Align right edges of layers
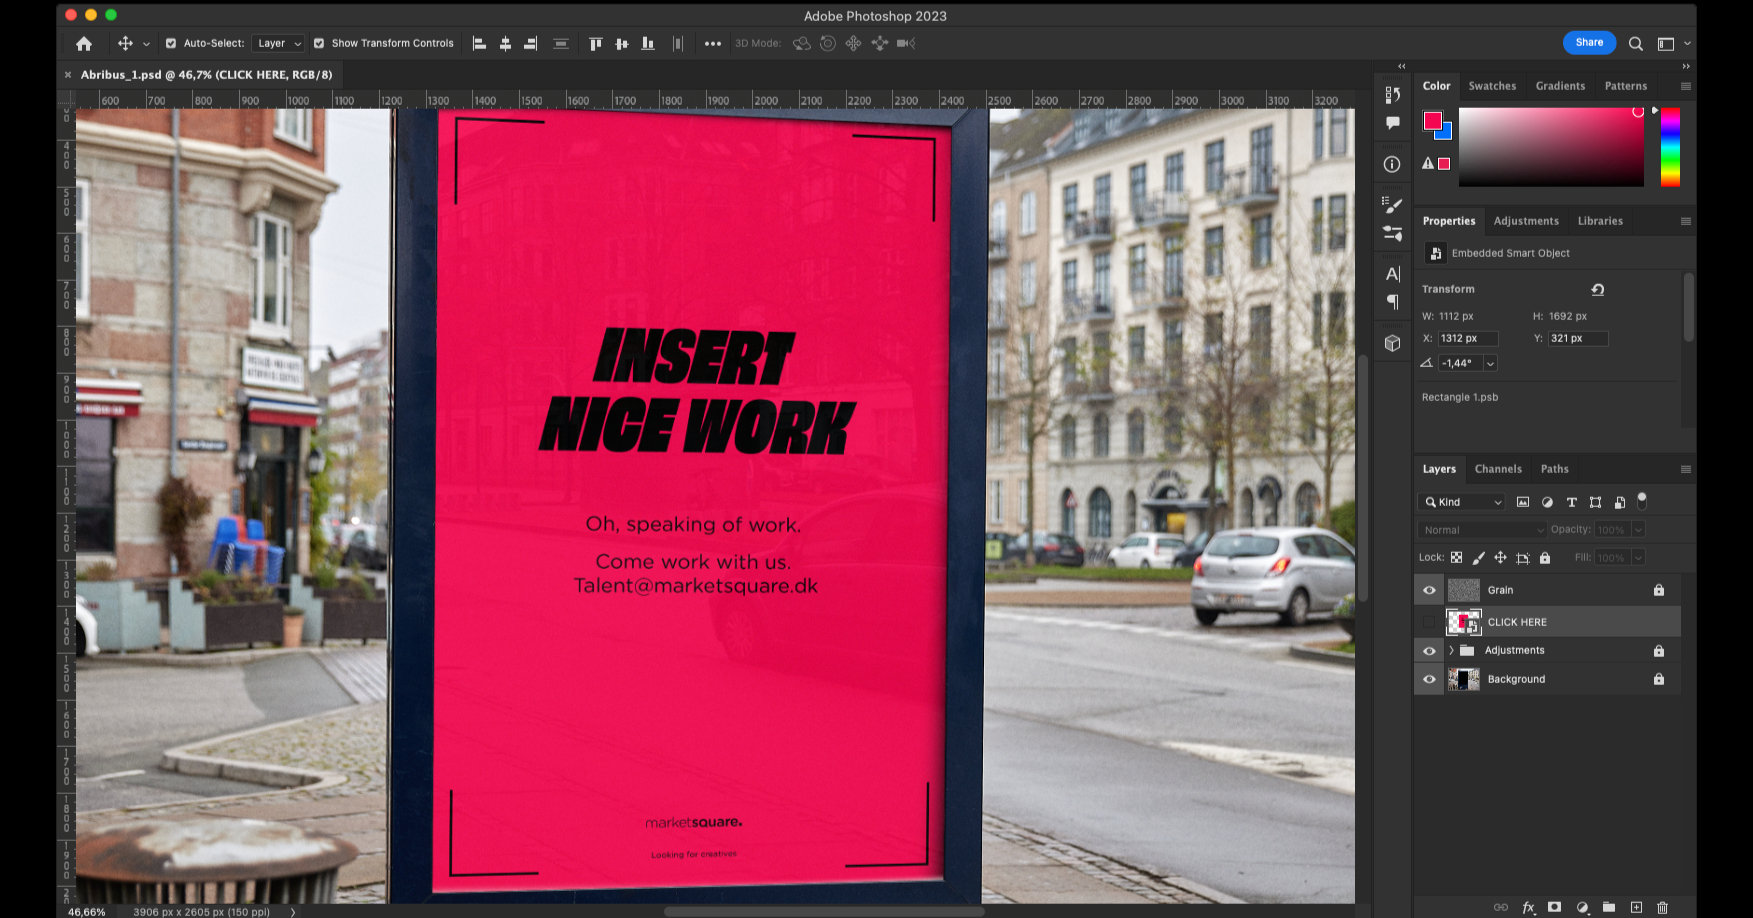1753x918 pixels. (531, 43)
